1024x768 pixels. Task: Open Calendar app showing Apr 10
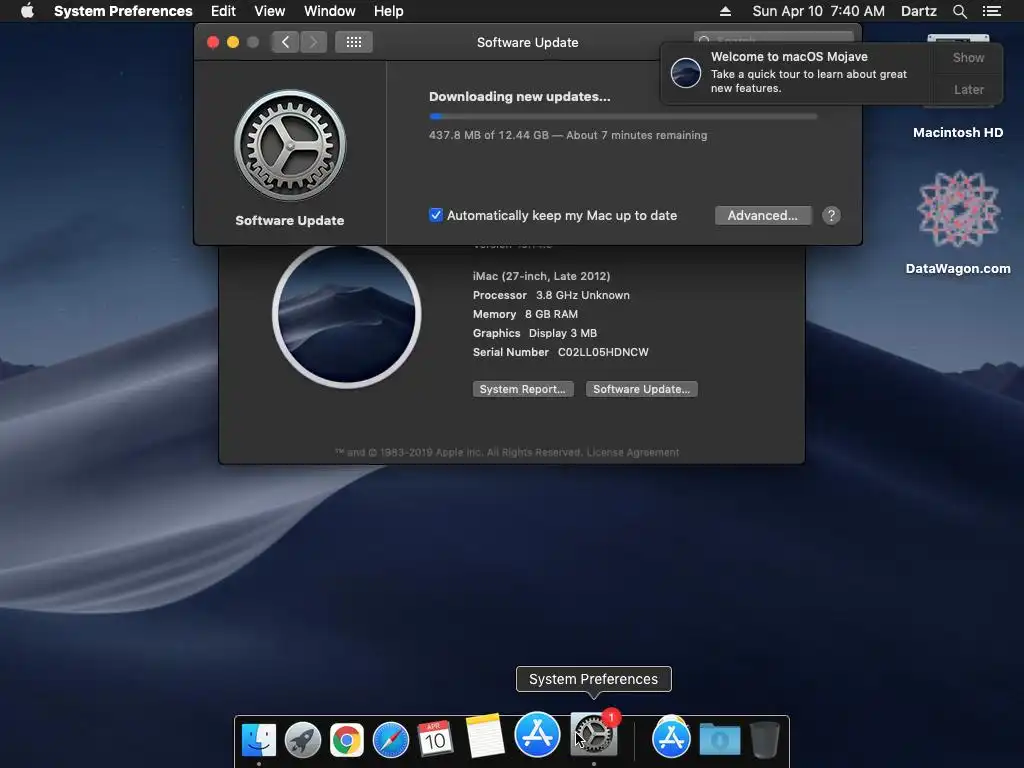click(435, 739)
